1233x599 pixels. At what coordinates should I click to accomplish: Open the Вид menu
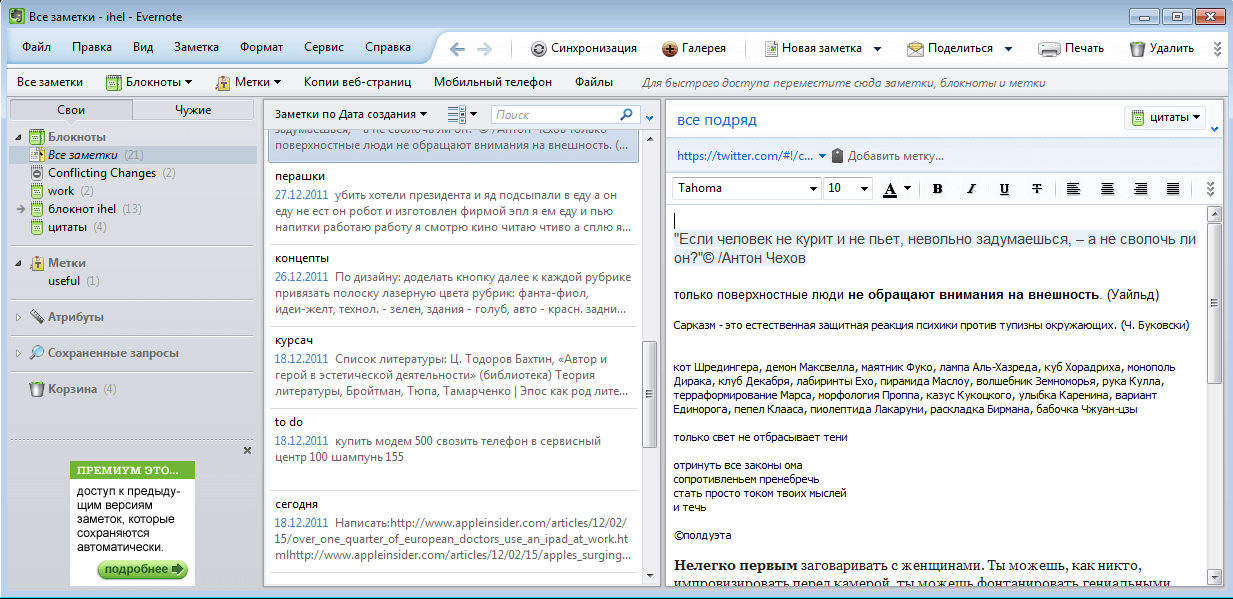143,47
